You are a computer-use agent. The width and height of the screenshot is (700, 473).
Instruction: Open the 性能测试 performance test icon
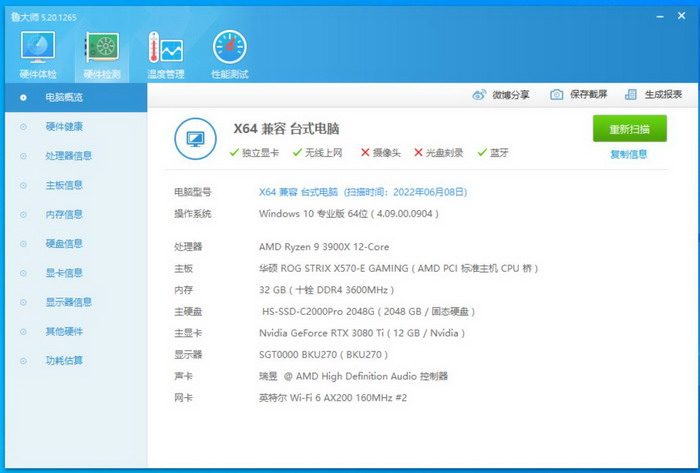(x=229, y=48)
